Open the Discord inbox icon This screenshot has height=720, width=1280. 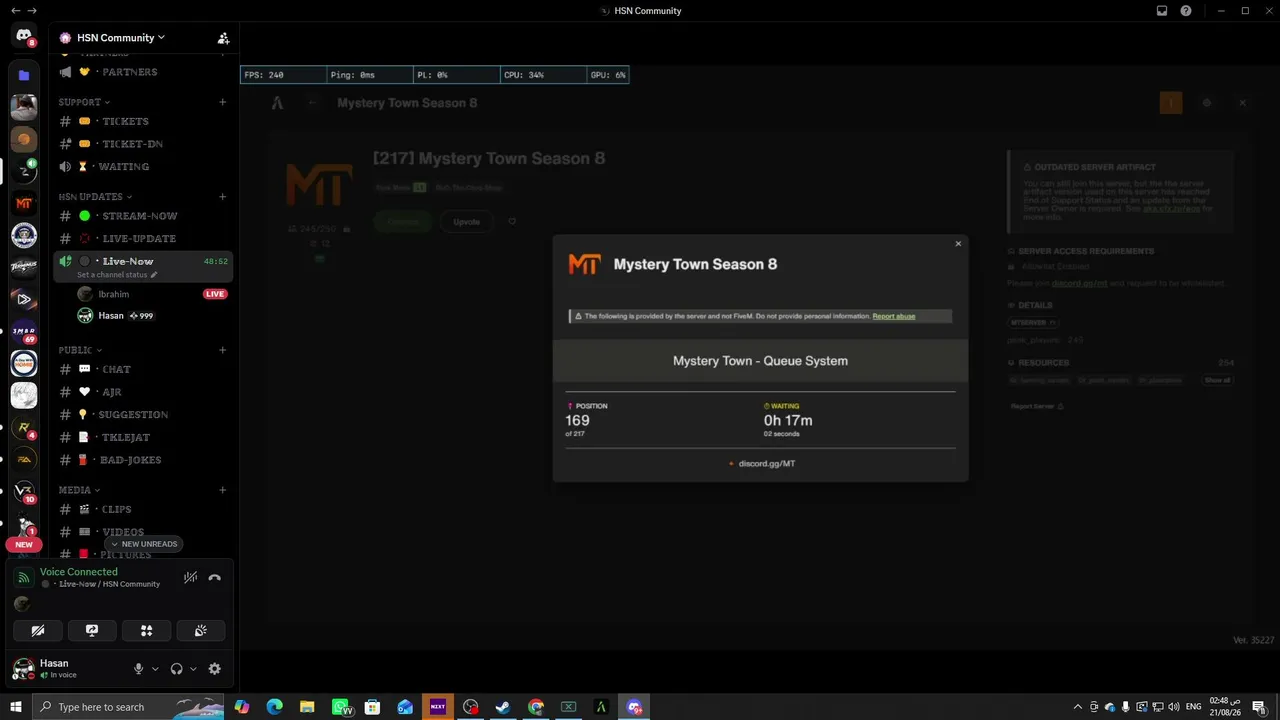tap(1162, 11)
